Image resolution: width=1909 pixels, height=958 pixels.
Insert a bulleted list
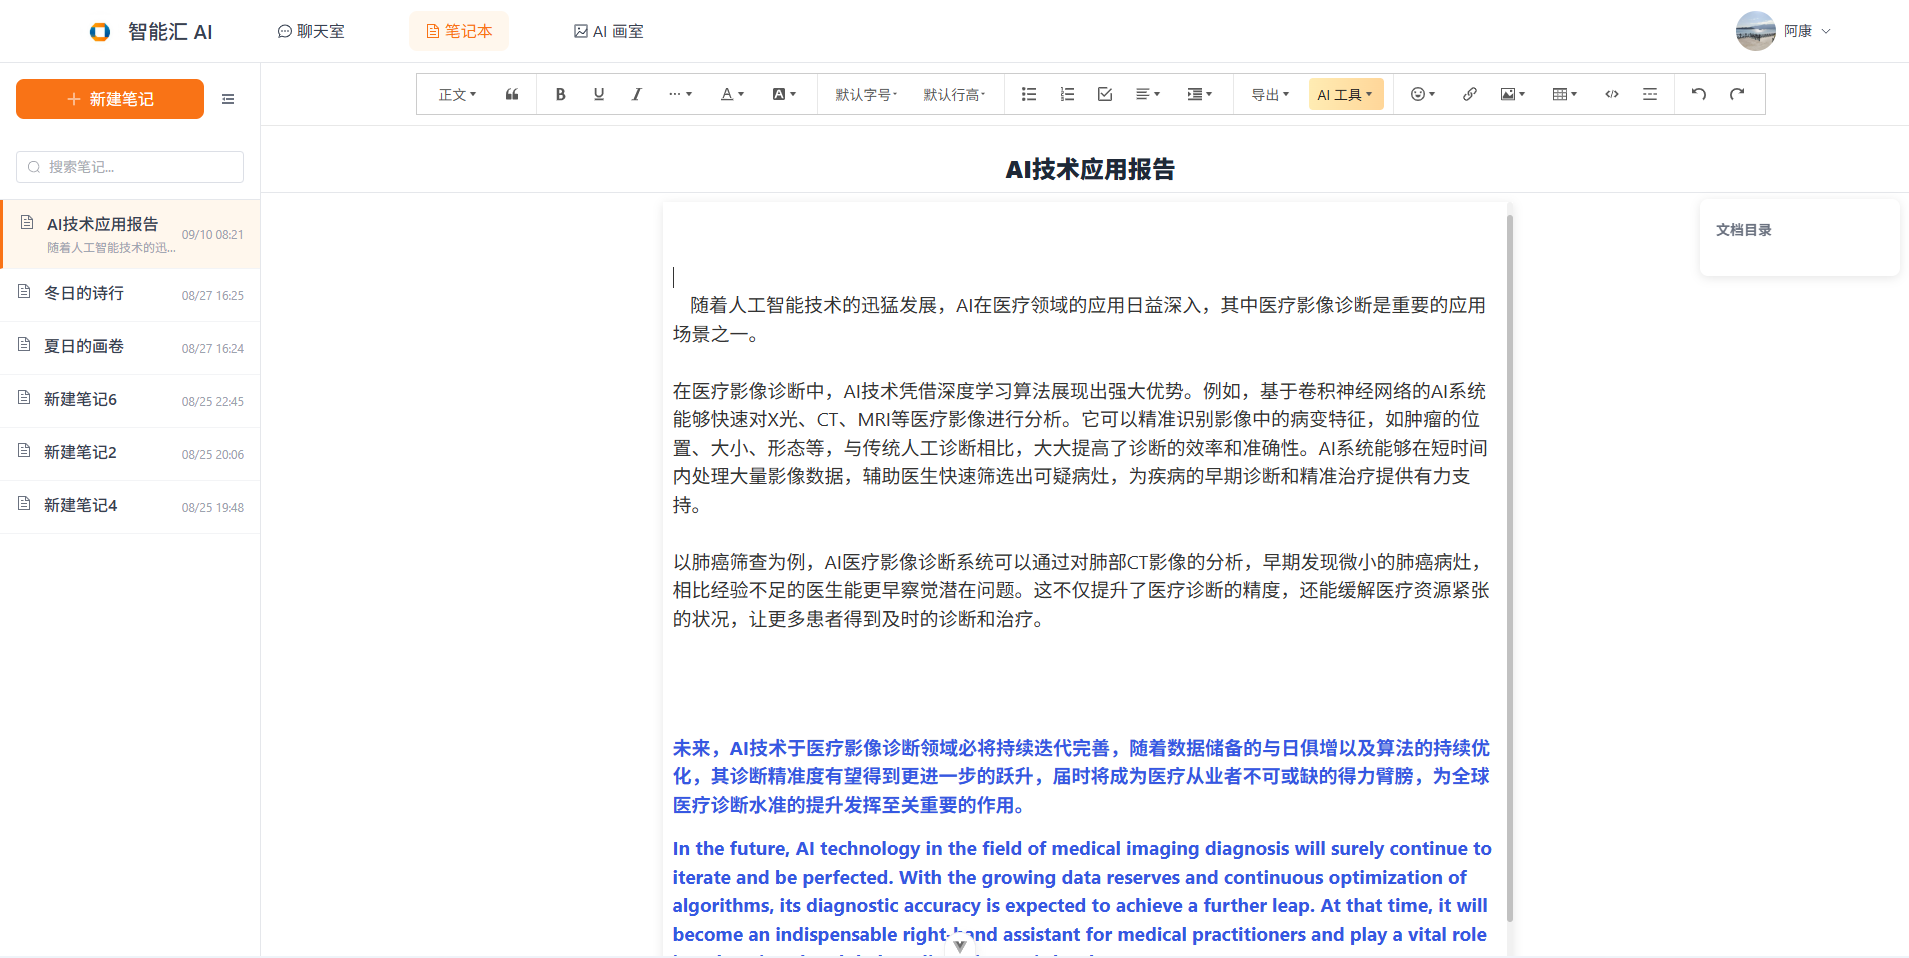[x=1028, y=94]
